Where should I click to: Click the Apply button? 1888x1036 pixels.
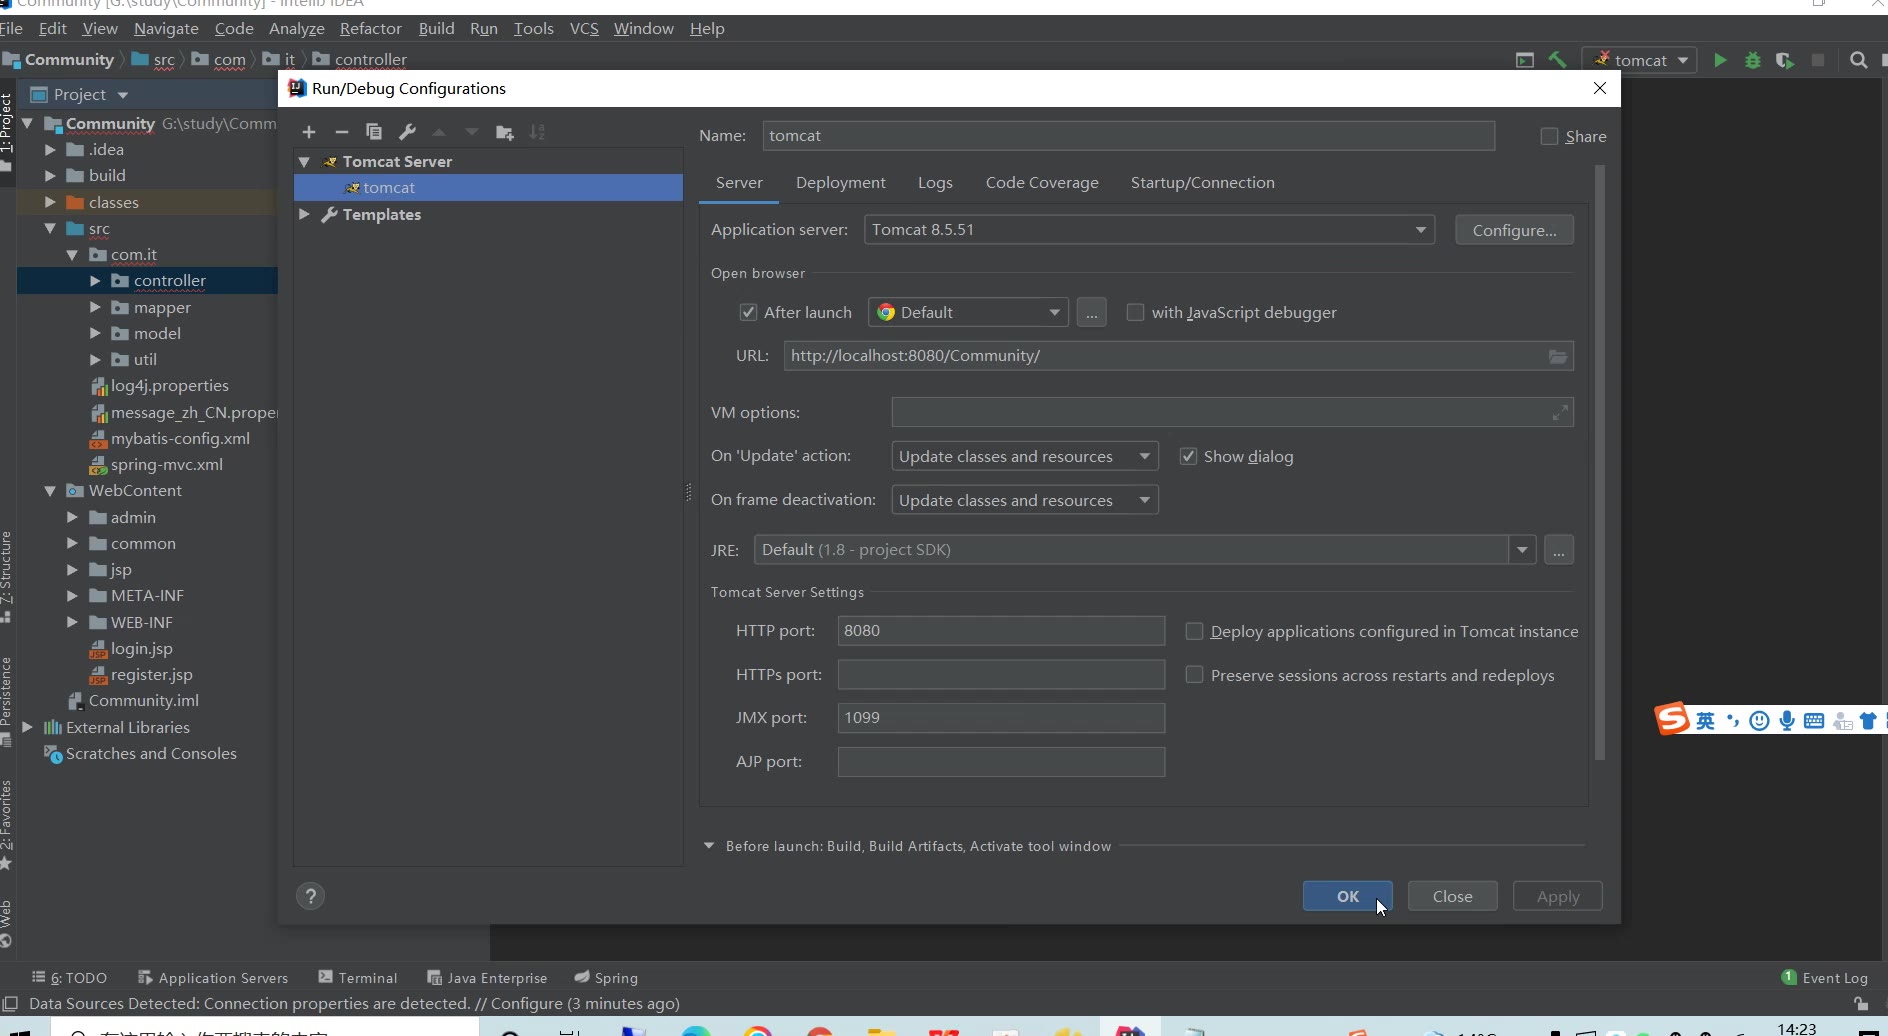[1557, 896]
